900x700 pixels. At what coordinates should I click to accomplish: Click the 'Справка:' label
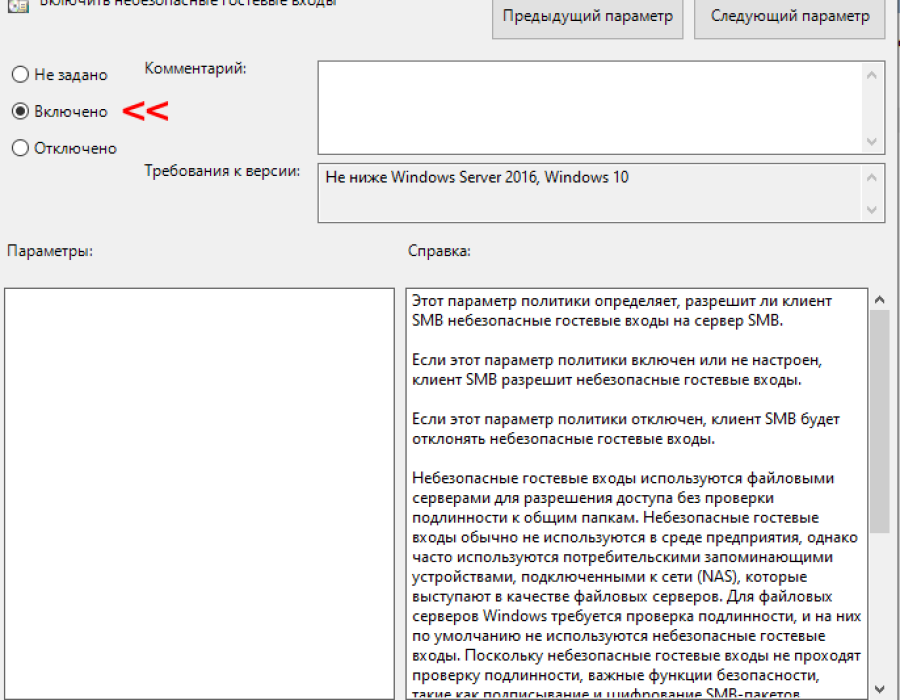pyautogui.click(x=439, y=251)
